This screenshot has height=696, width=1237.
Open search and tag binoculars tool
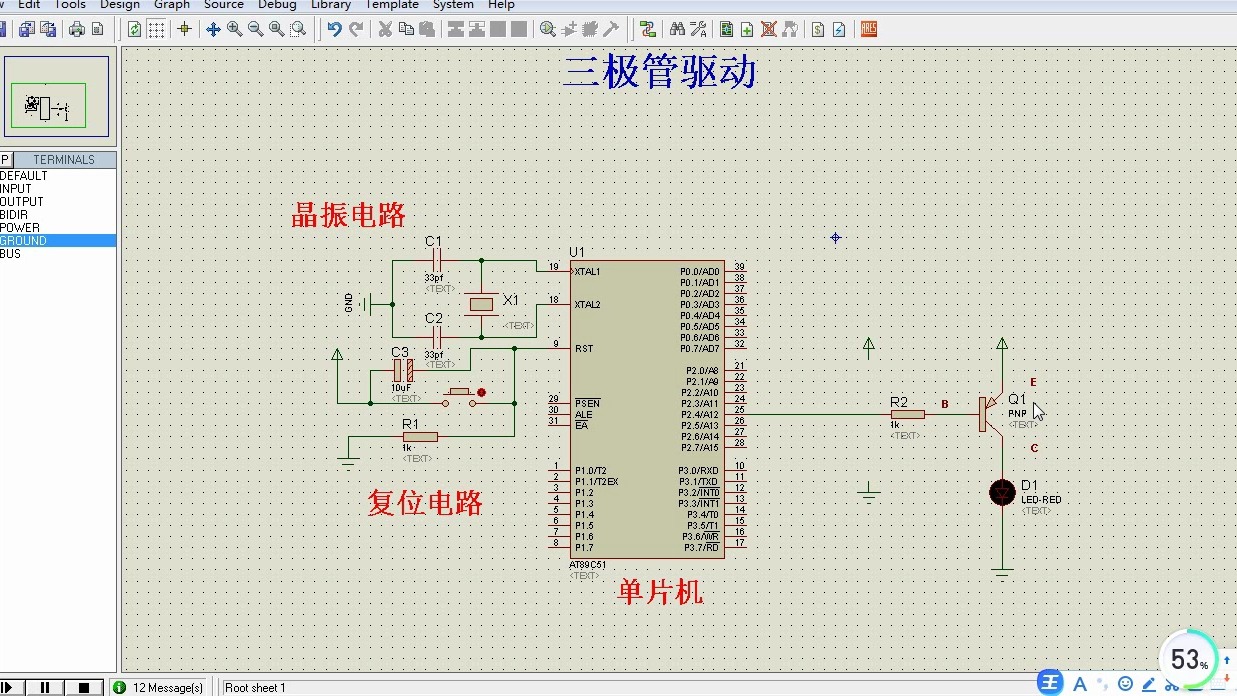click(x=677, y=29)
